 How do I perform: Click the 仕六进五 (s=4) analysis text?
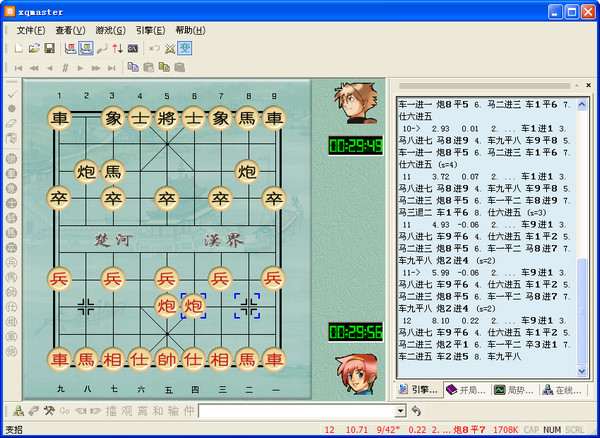(x=428, y=164)
